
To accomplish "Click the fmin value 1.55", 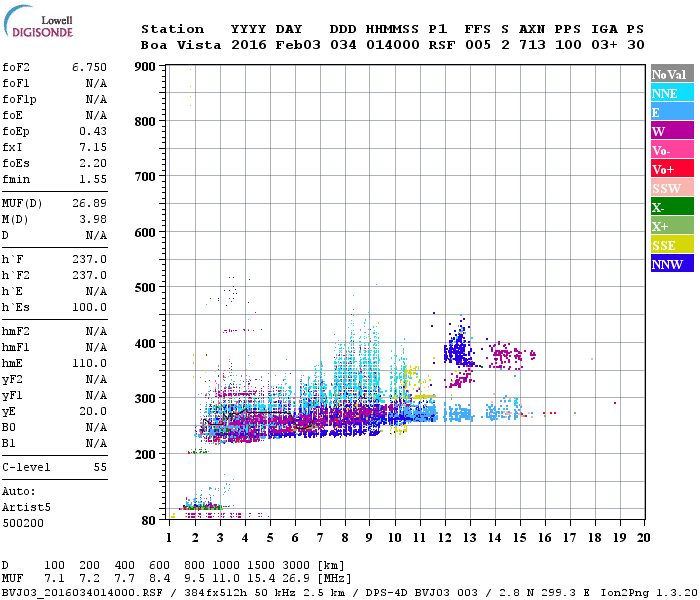I will tap(93, 179).
